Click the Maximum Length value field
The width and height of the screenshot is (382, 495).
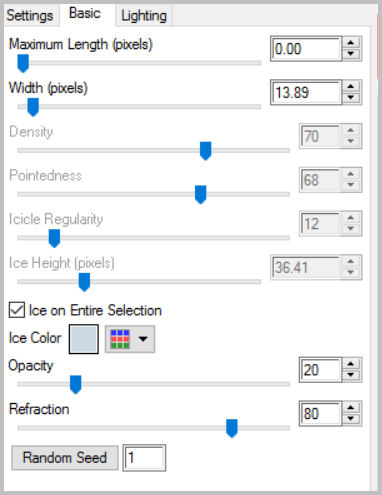coord(306,49)
